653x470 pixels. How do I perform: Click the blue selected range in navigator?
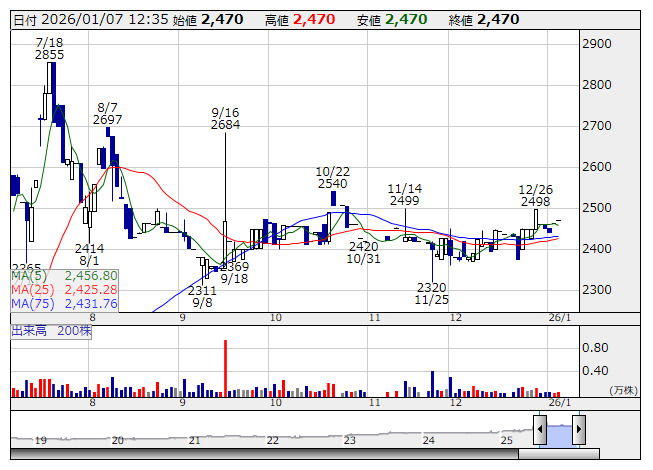559,435
